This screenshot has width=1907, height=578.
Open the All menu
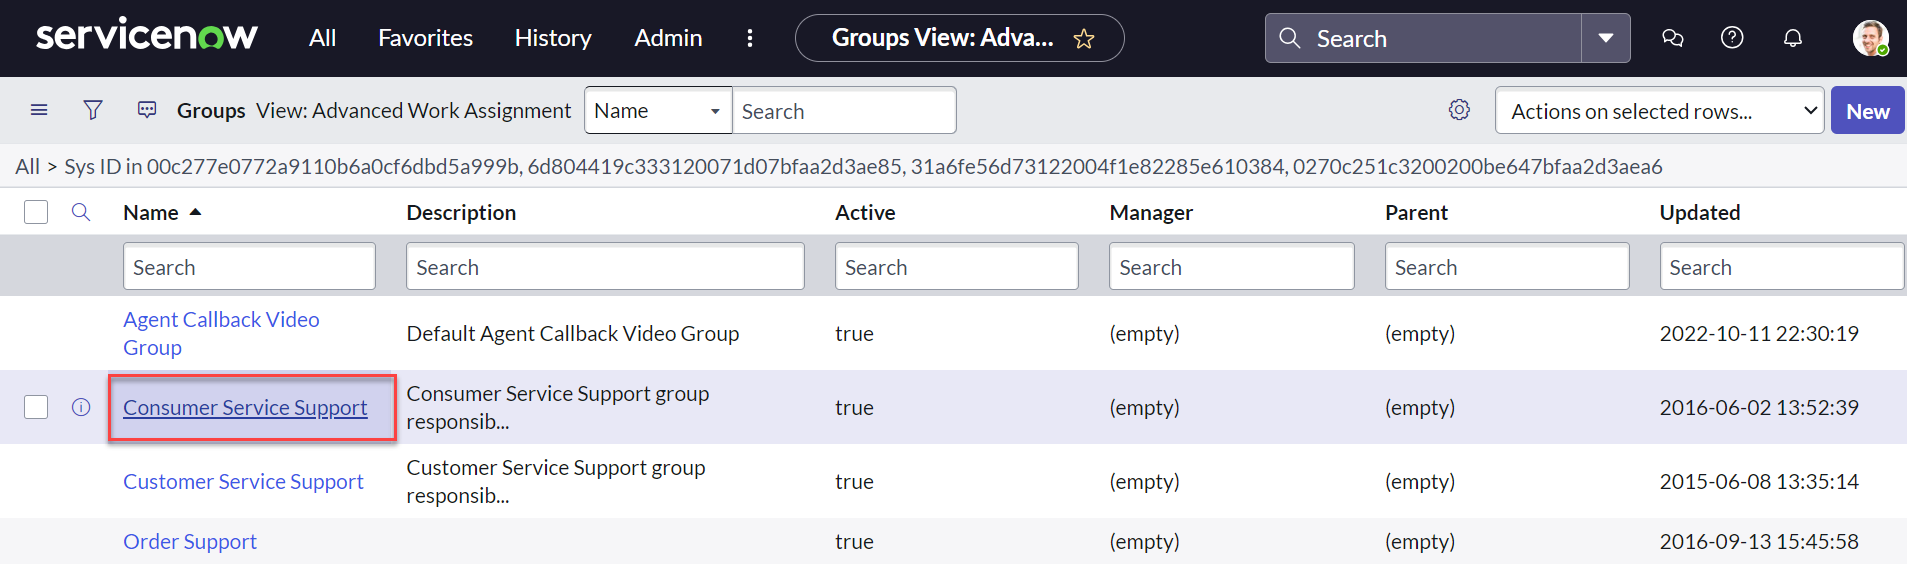(x=322, y=38)
